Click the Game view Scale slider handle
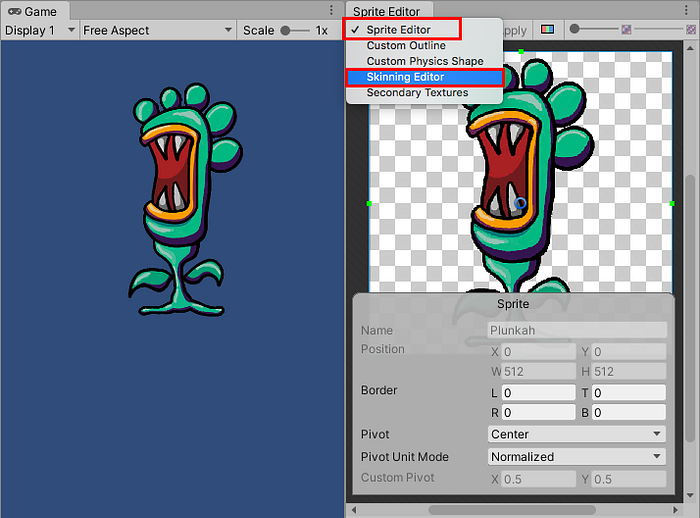This screenshot has height=518, width=700. click(x=285, y=30)
